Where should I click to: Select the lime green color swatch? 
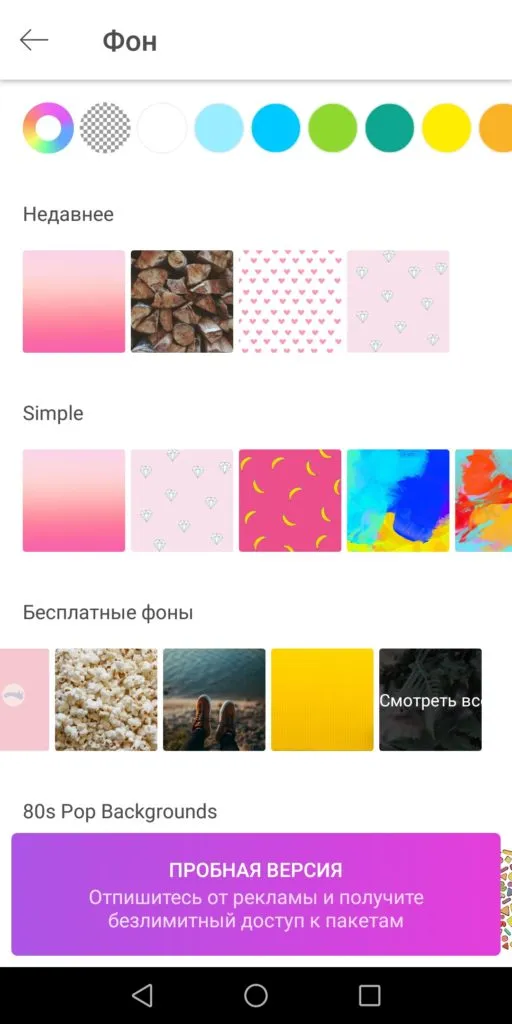332,128
